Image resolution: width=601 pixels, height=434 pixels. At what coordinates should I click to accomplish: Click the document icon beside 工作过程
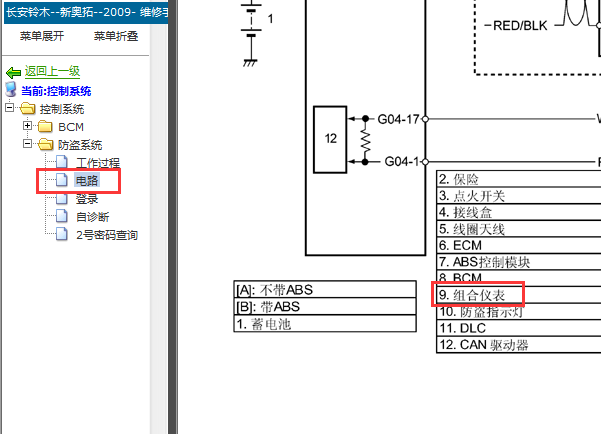point(62,162)
